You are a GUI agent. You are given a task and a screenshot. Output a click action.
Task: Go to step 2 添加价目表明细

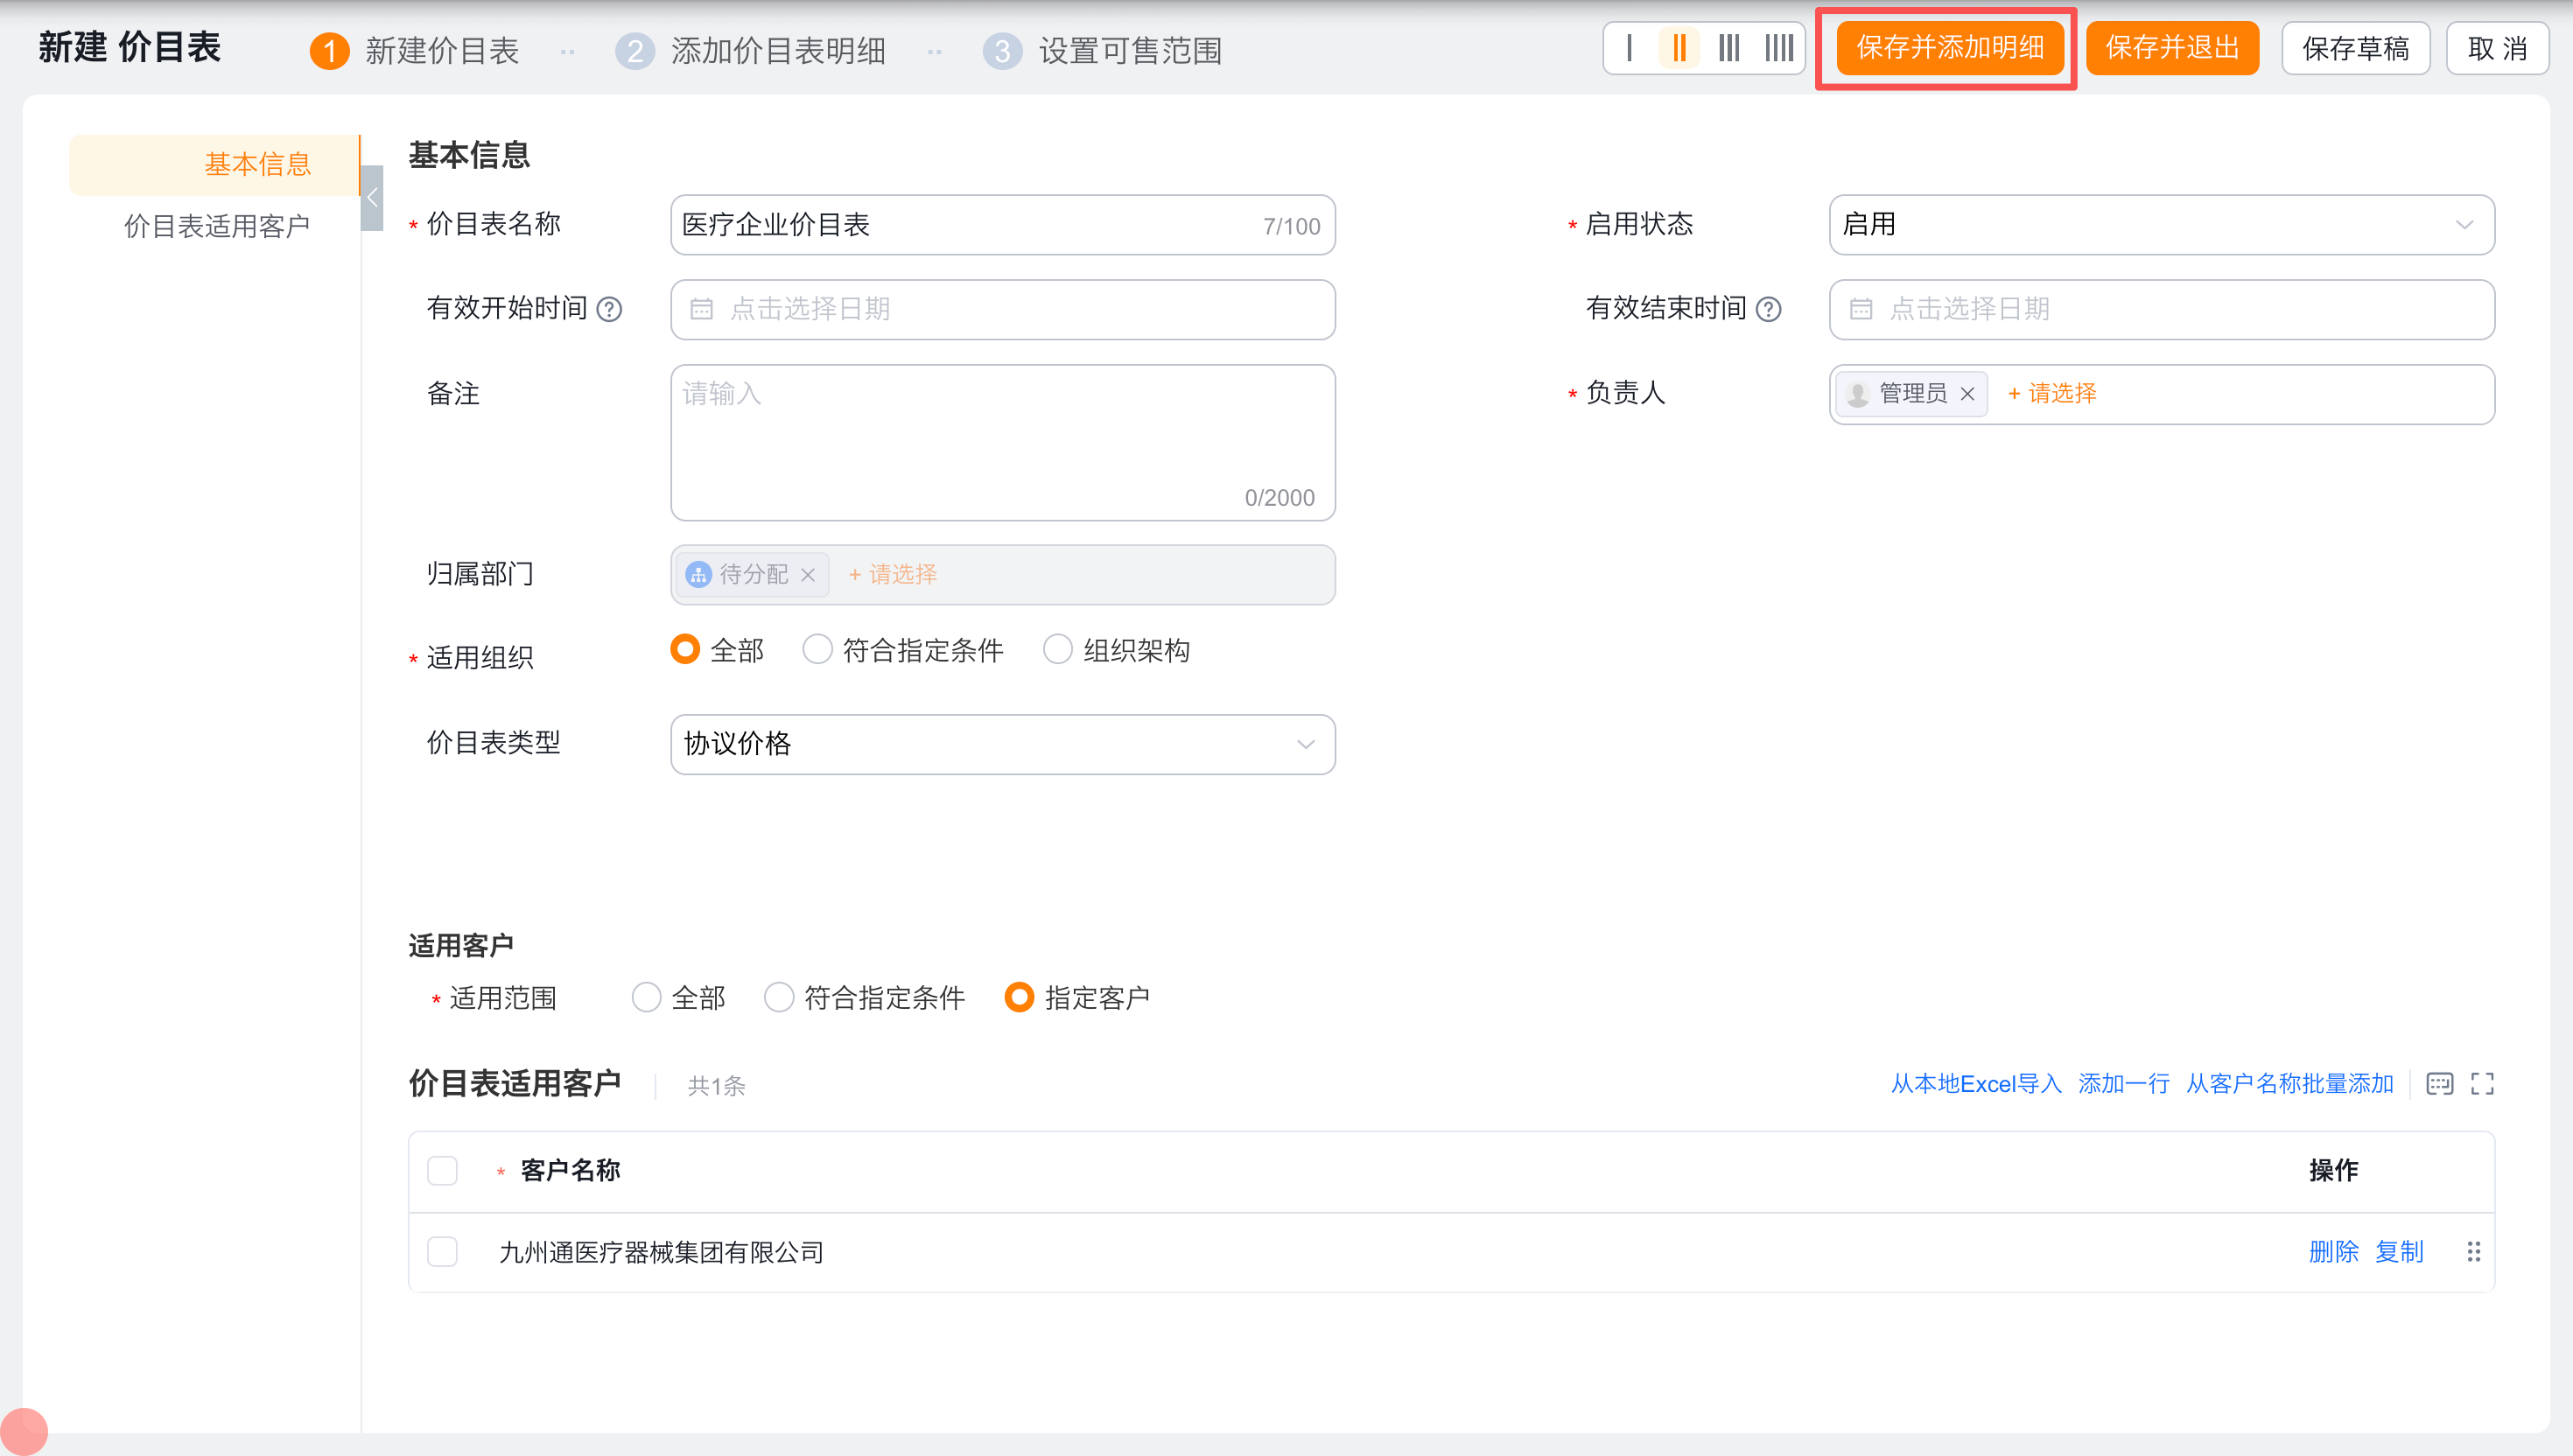(x=752, y=50)
